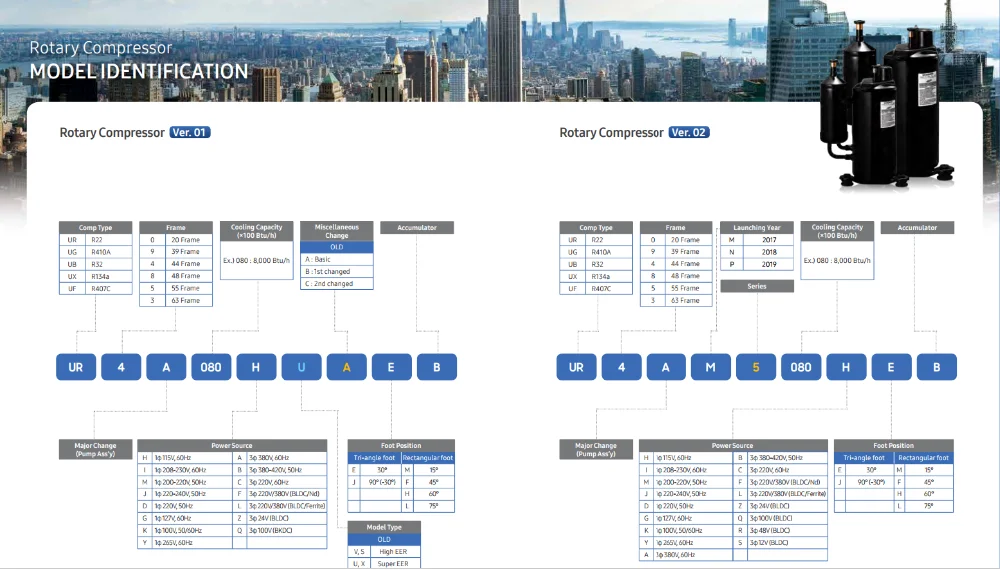Select the UR code box in Ver. 02
The image size is (1000, 570).
(576, 367)
